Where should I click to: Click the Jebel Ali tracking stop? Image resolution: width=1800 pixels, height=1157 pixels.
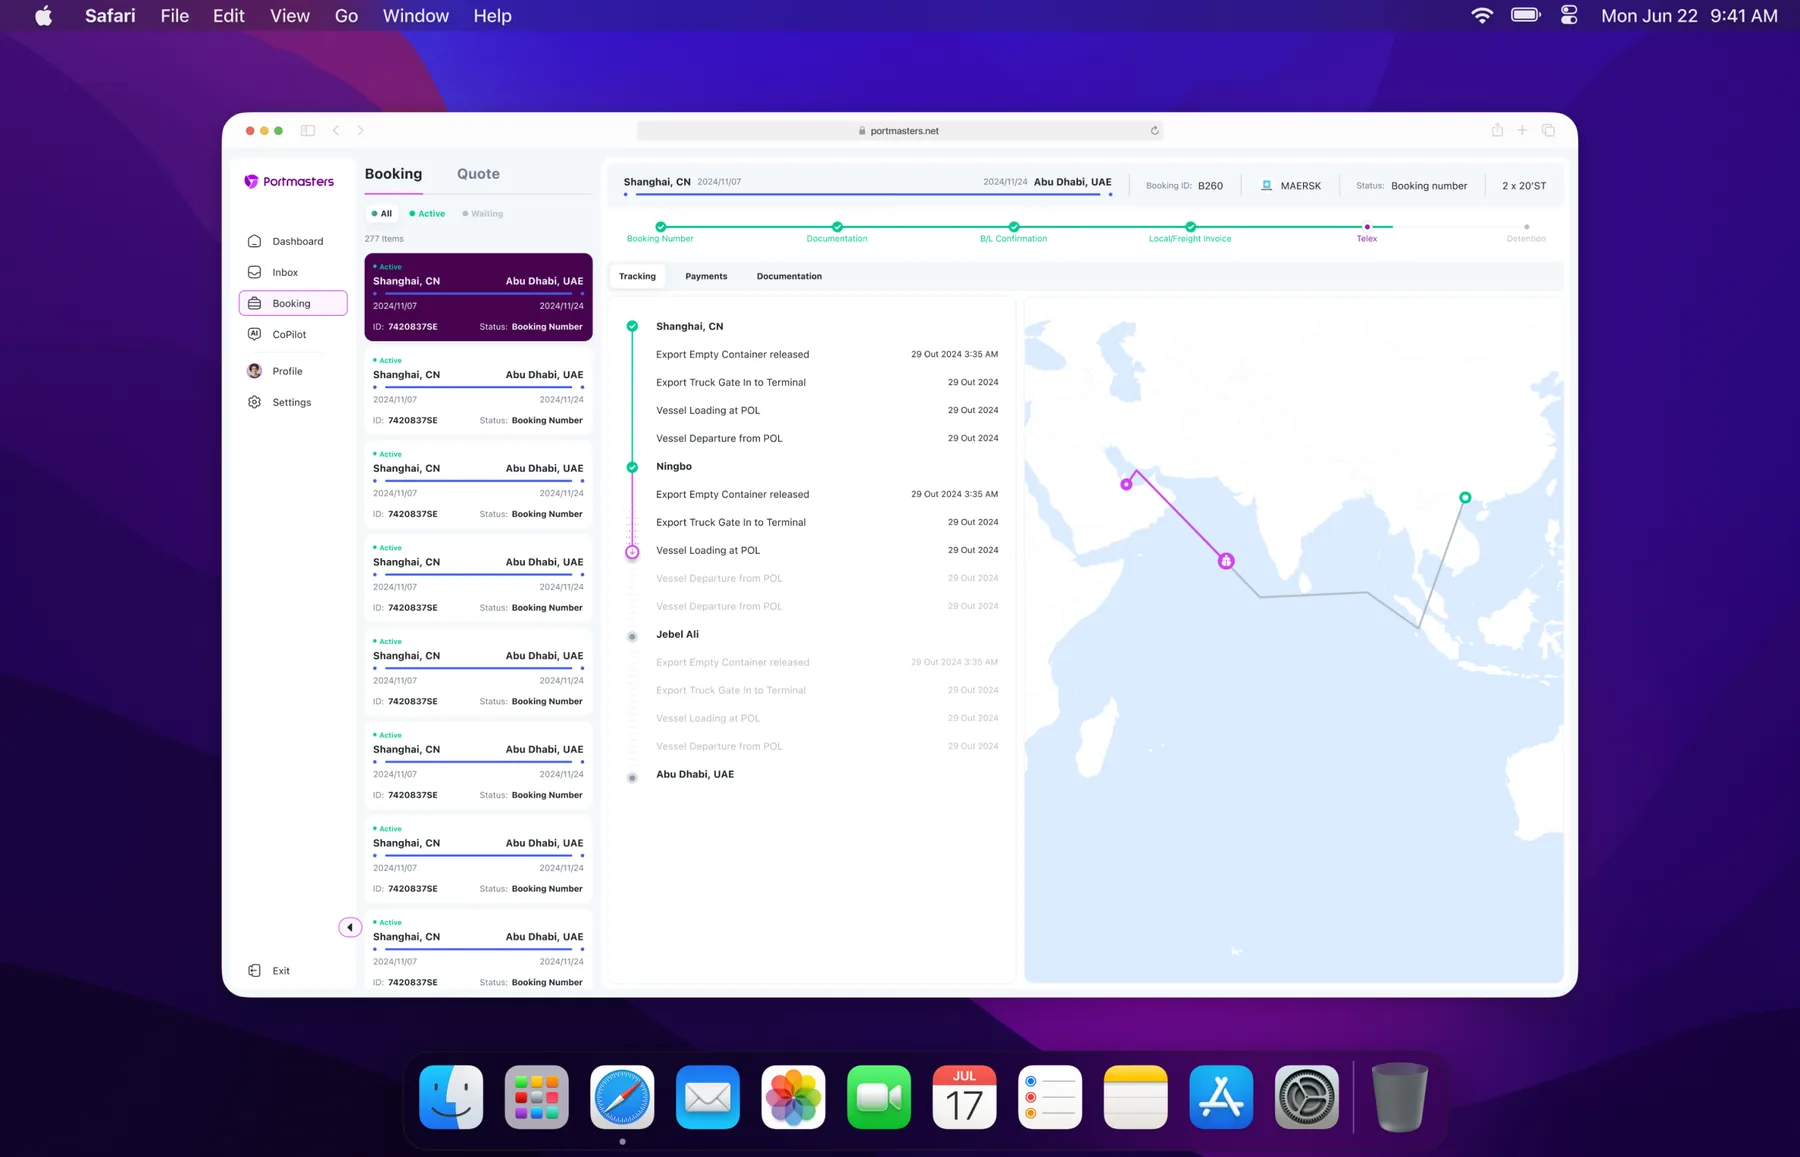[677, 634]
